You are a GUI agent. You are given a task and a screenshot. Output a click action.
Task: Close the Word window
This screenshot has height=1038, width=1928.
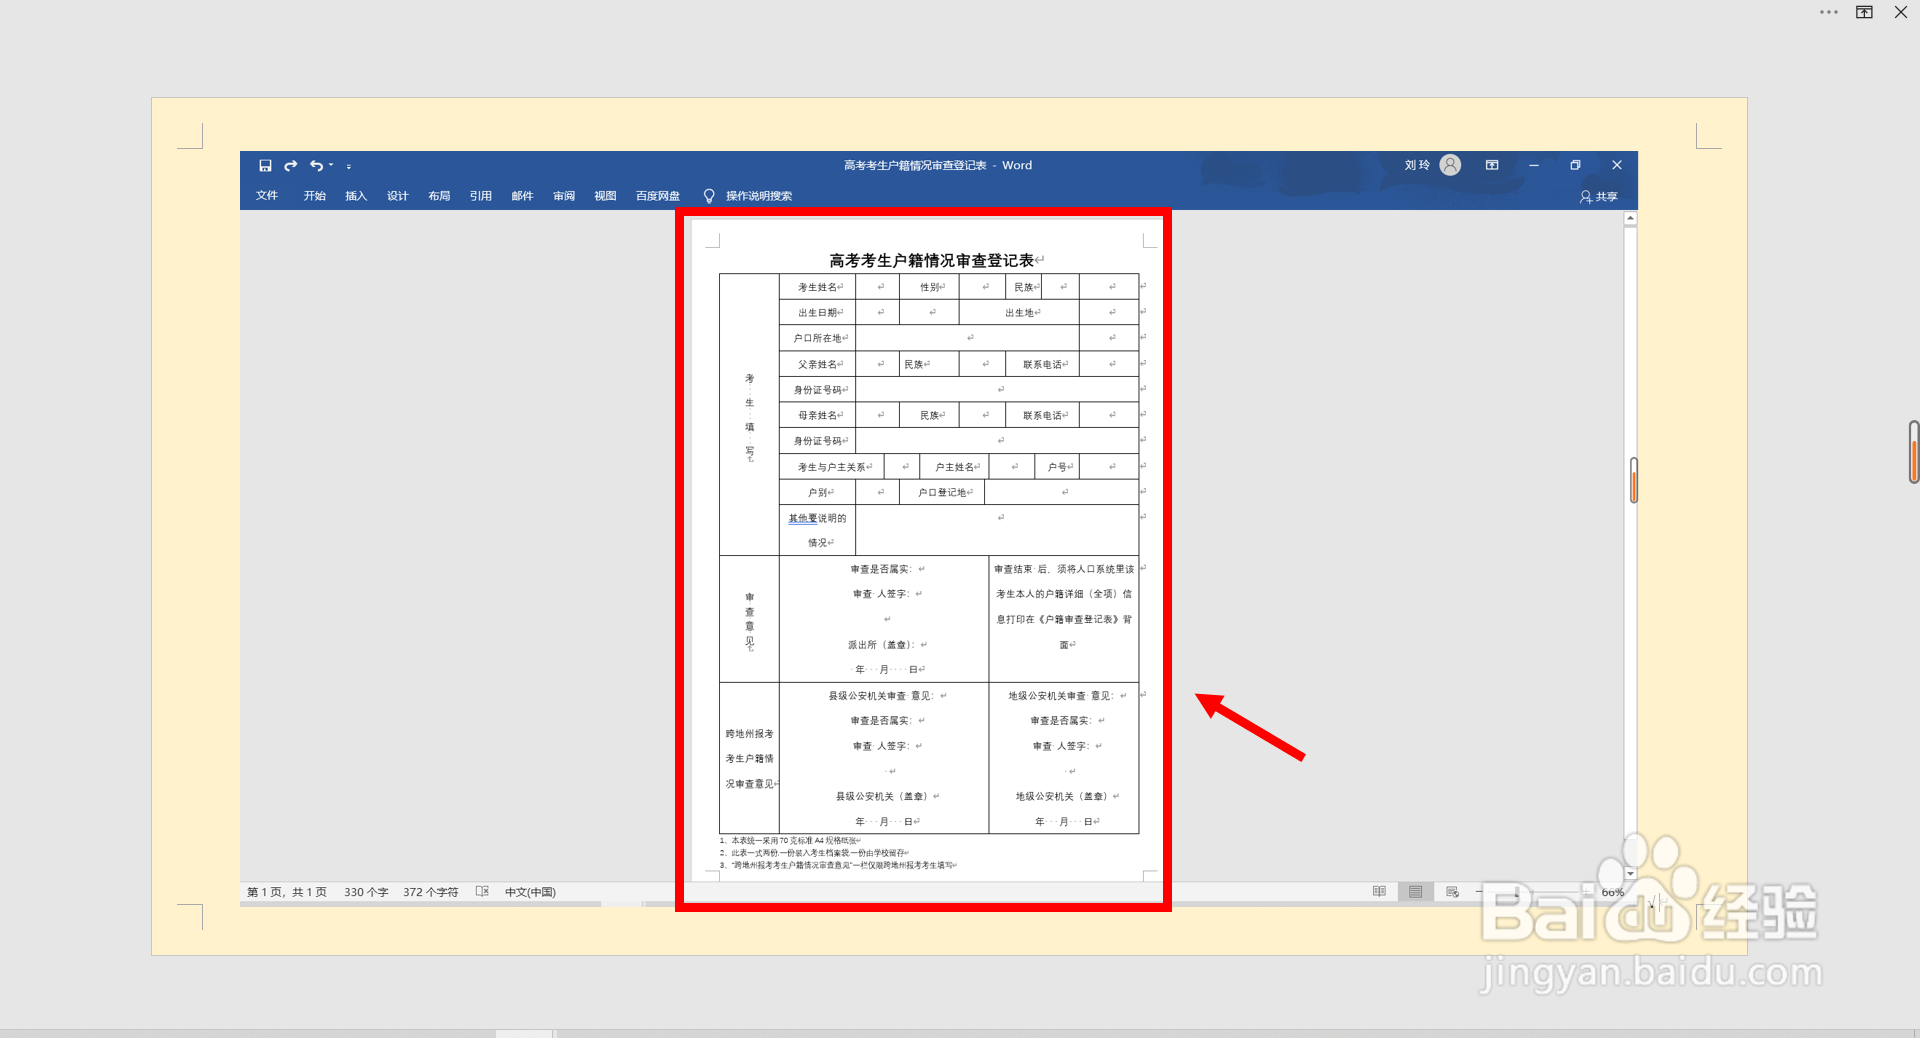click(1617, 165)
